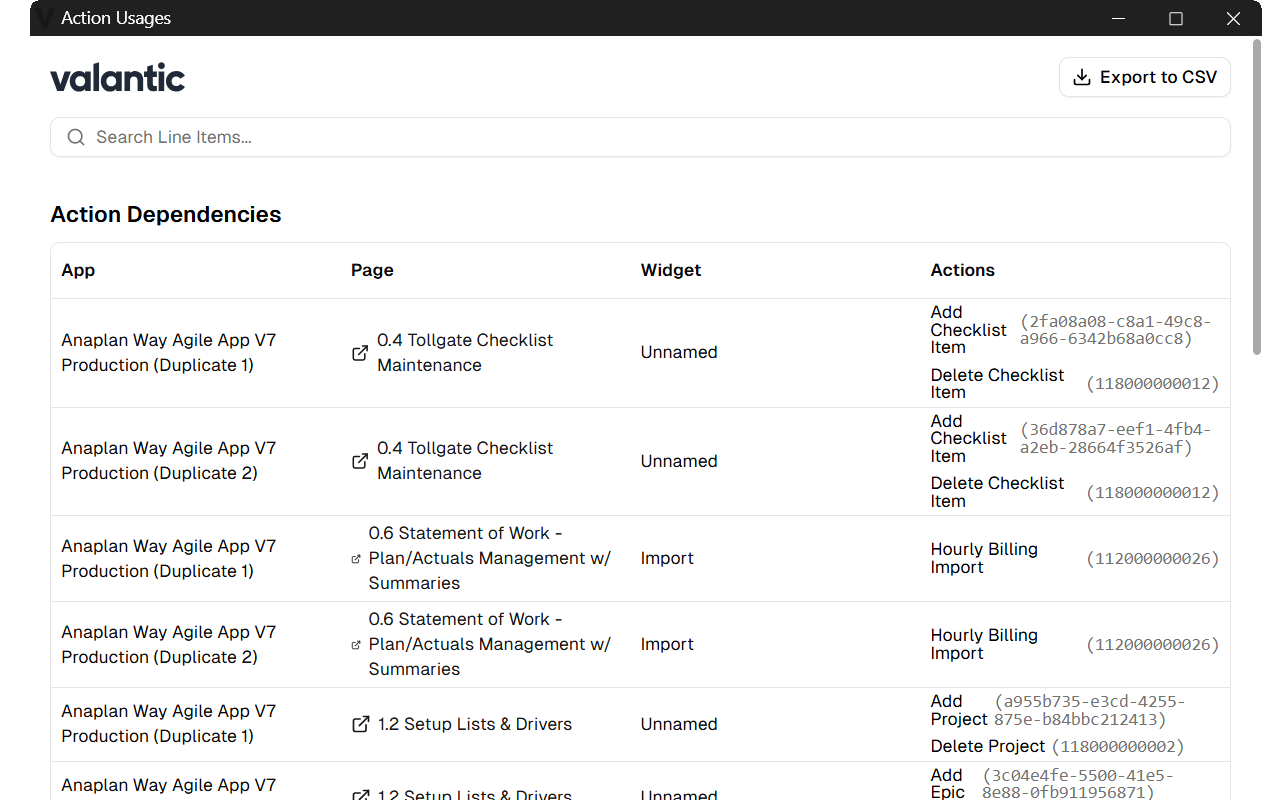This screenshot has height=800, width=1280.
Task: Open 0.4 Tollgate Checklist Maintenance page for Duplicate 2
Action: click(465, 461)
